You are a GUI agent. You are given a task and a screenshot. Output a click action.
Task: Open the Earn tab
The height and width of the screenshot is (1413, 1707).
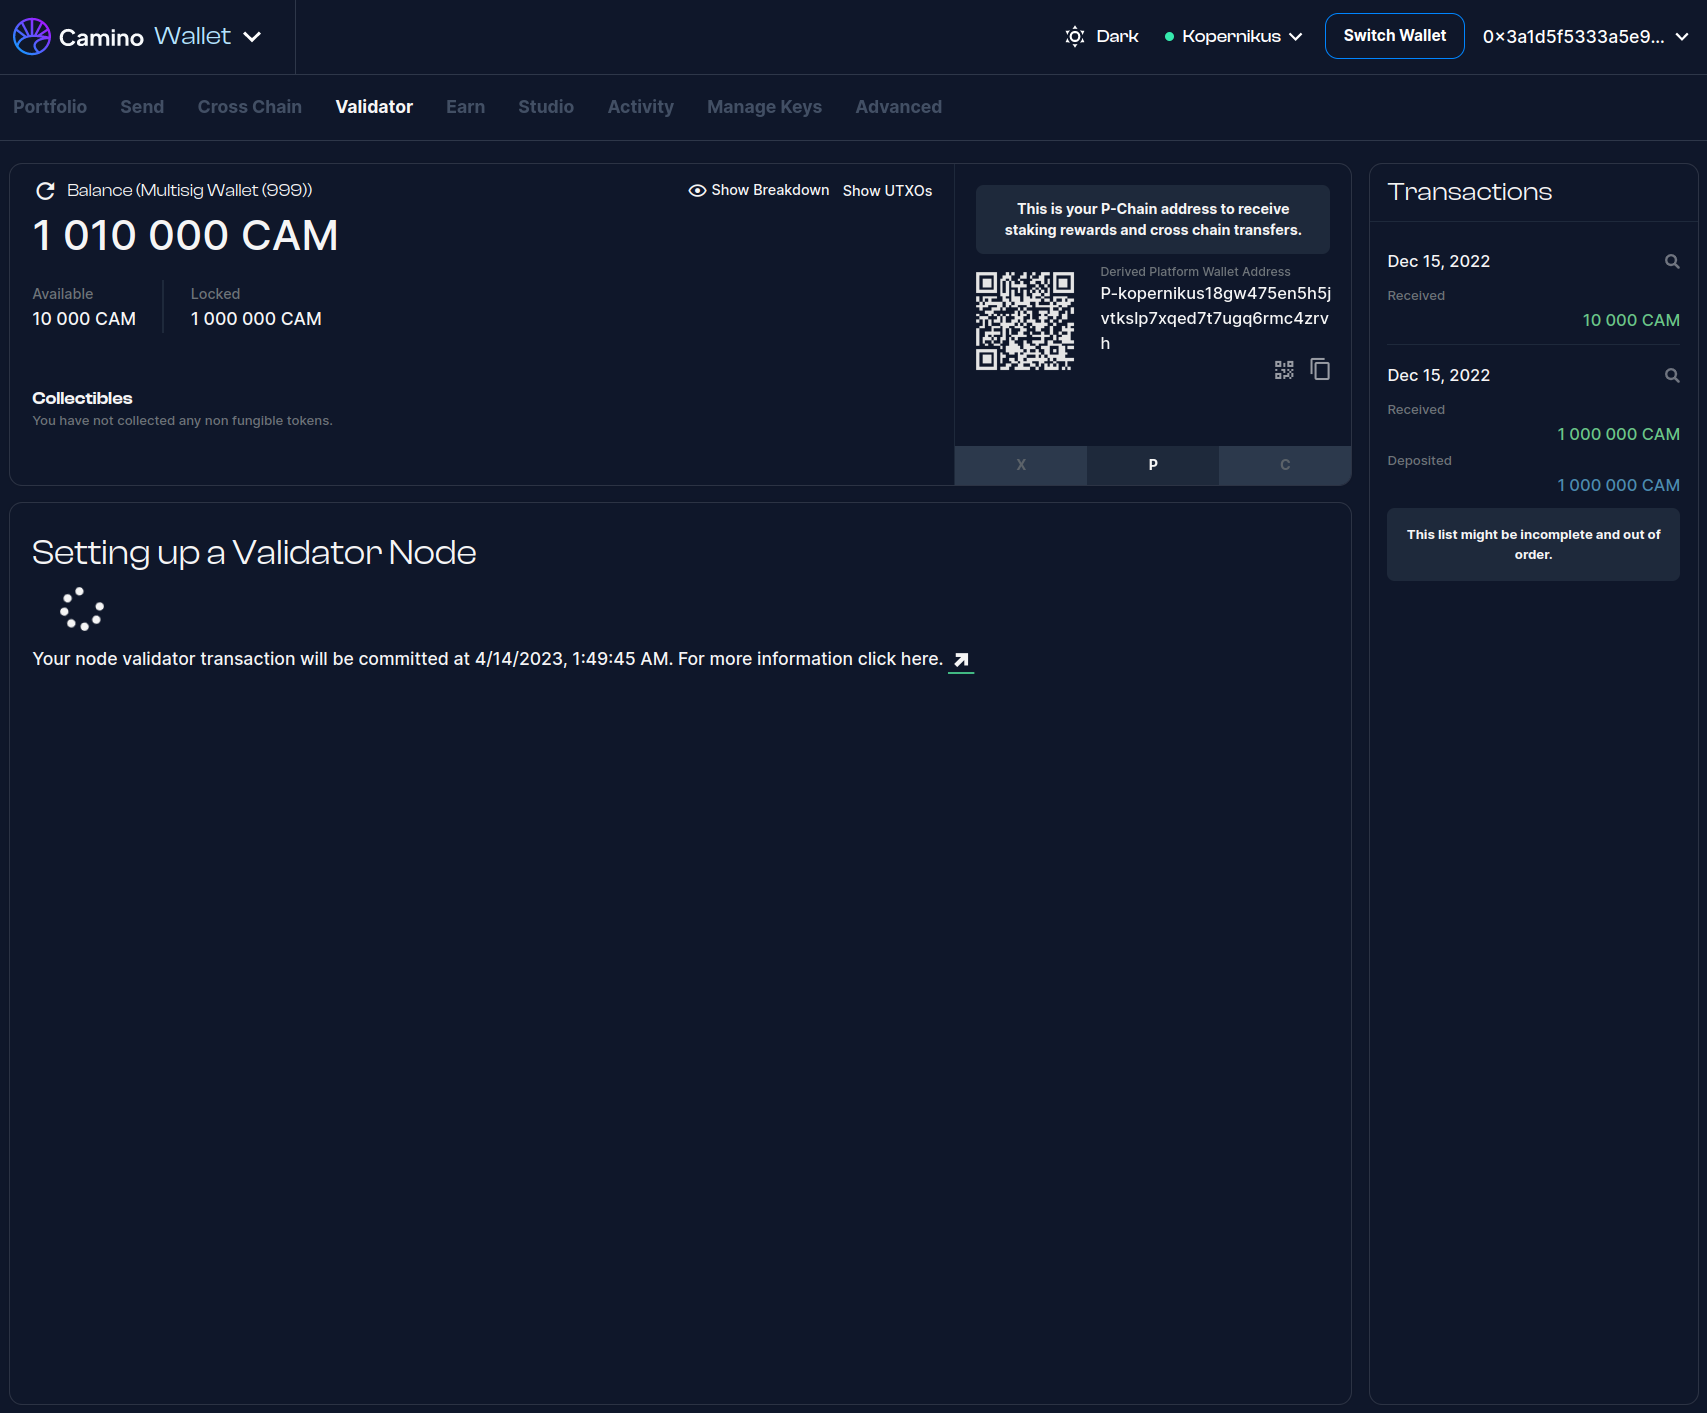pyautogui.click(x=465, y=107)
